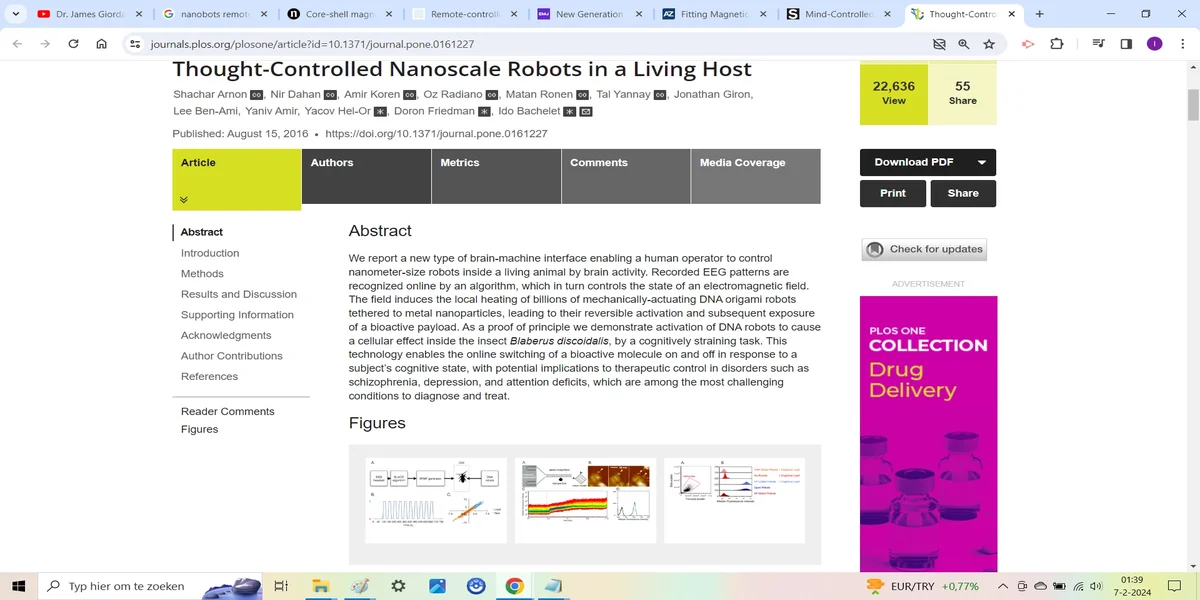Viewport: 1200px width, 600px height.
Task: Open the Figures sidebar link
Action: click(x=199, y=429)
